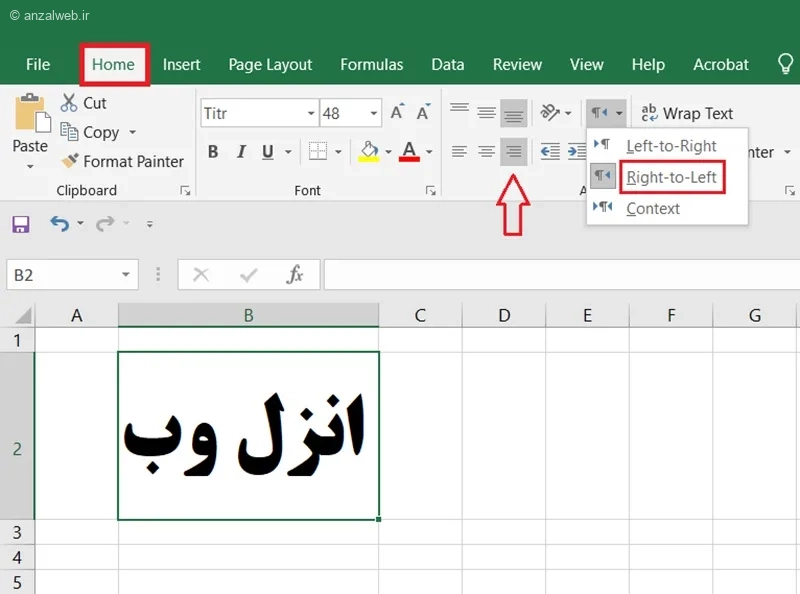Click the Align Left icon
This screenshot has height=594, width=800.
point(459,152)
